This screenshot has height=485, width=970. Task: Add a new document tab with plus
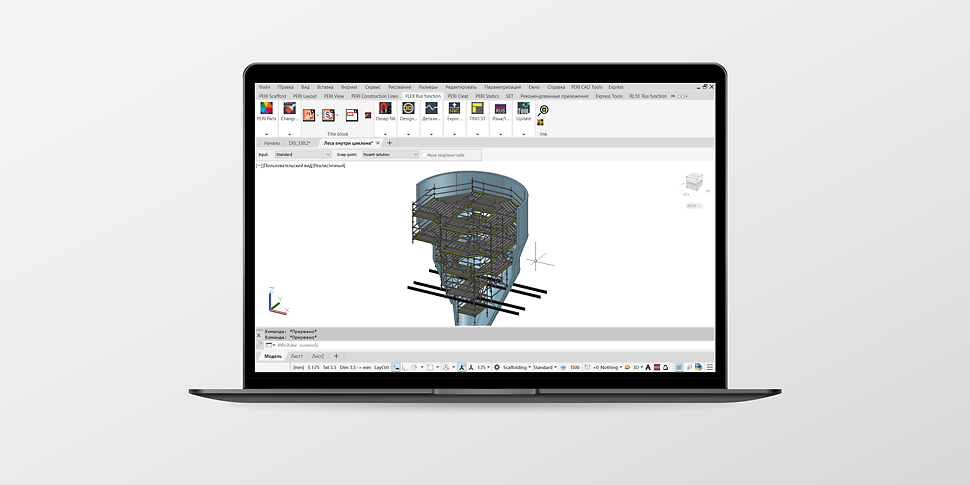(390, 143)
